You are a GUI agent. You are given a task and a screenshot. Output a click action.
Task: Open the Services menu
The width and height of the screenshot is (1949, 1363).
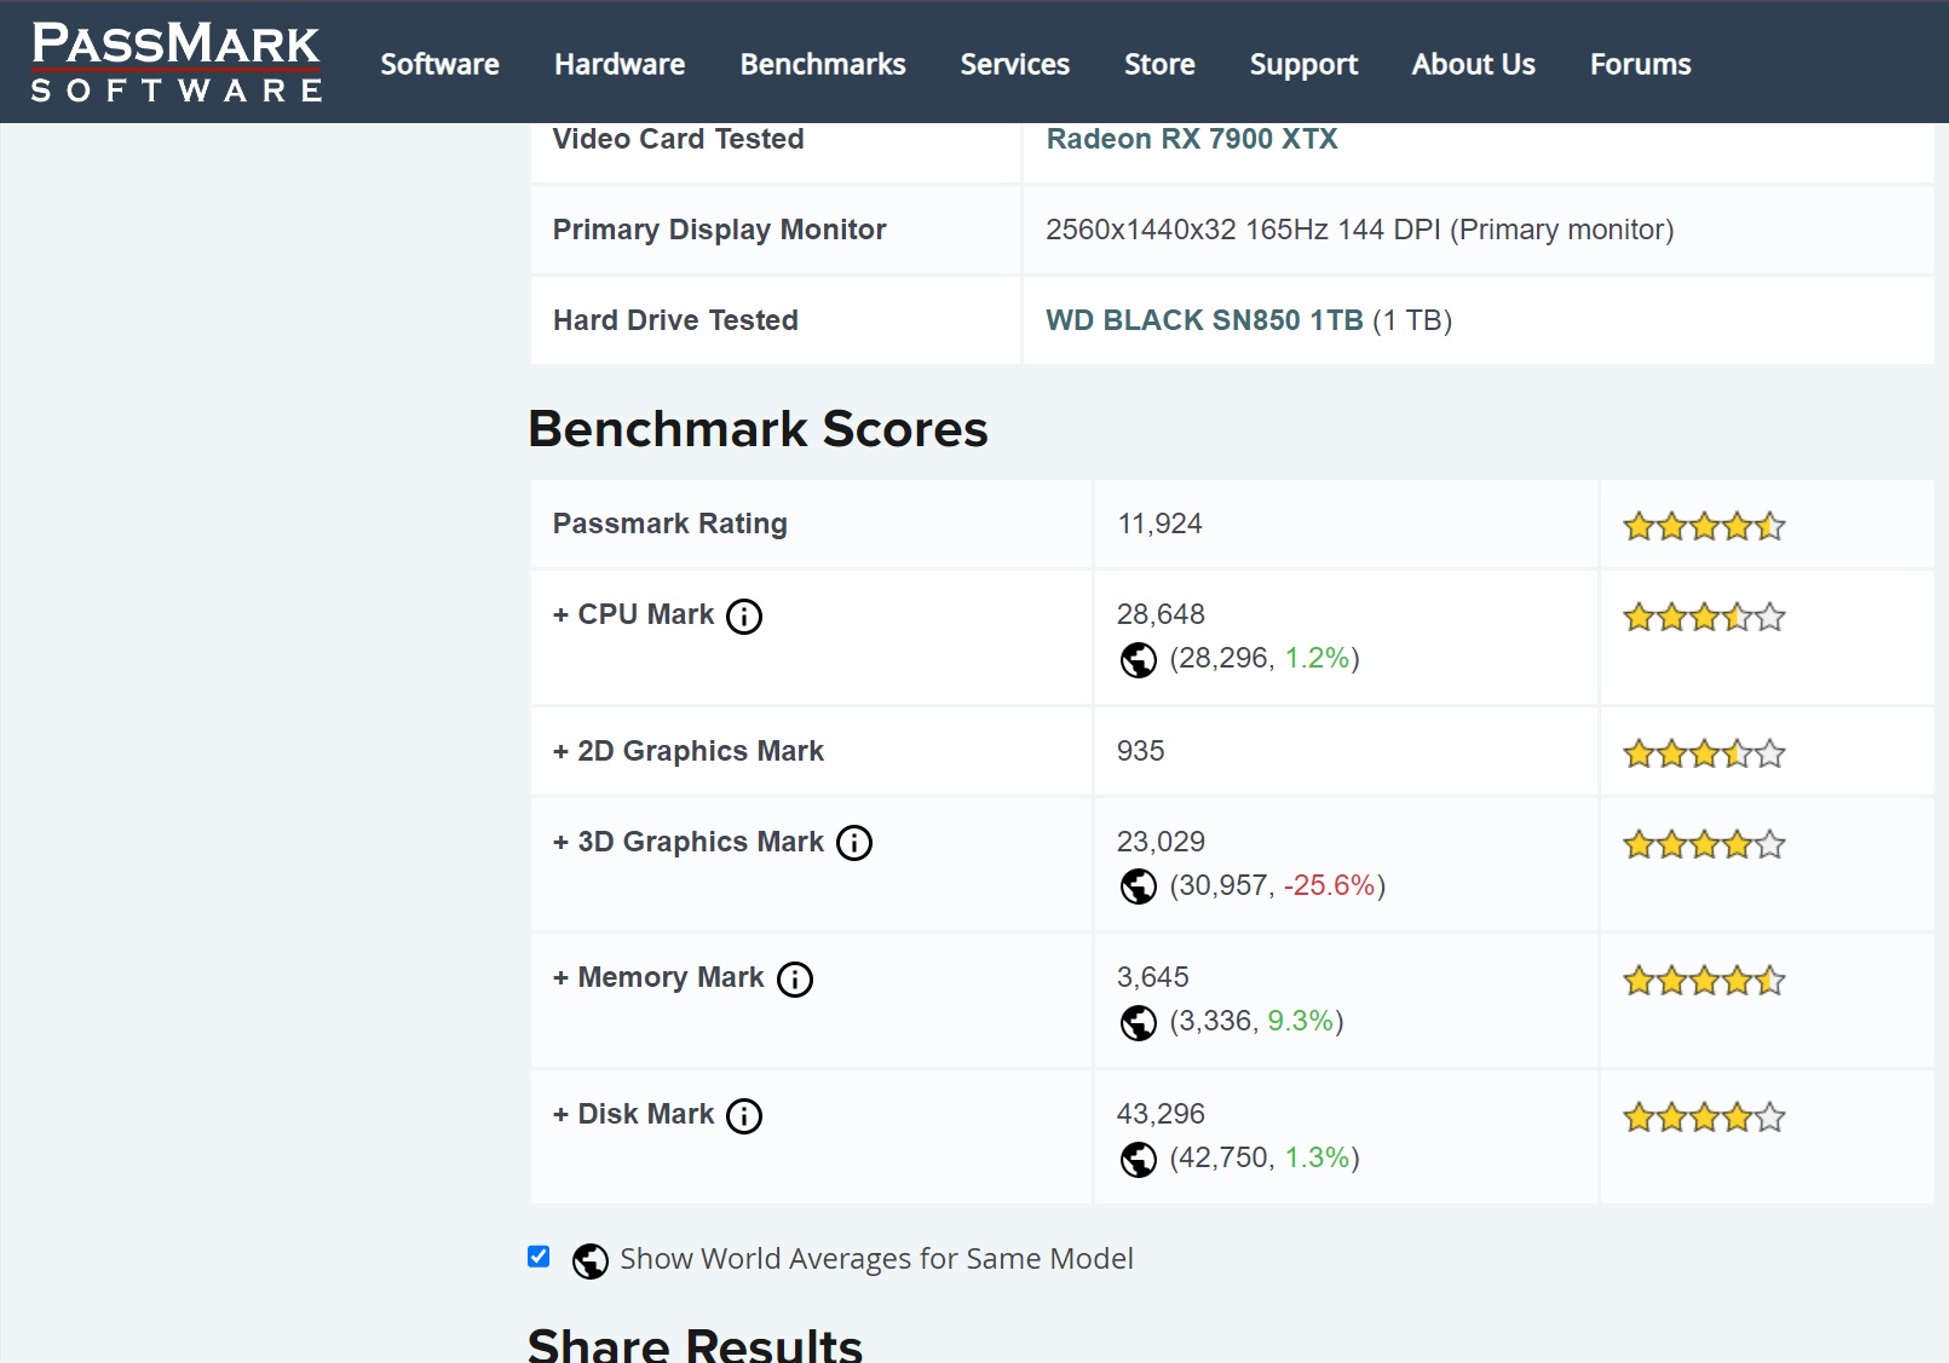[x=1015, y=64]
